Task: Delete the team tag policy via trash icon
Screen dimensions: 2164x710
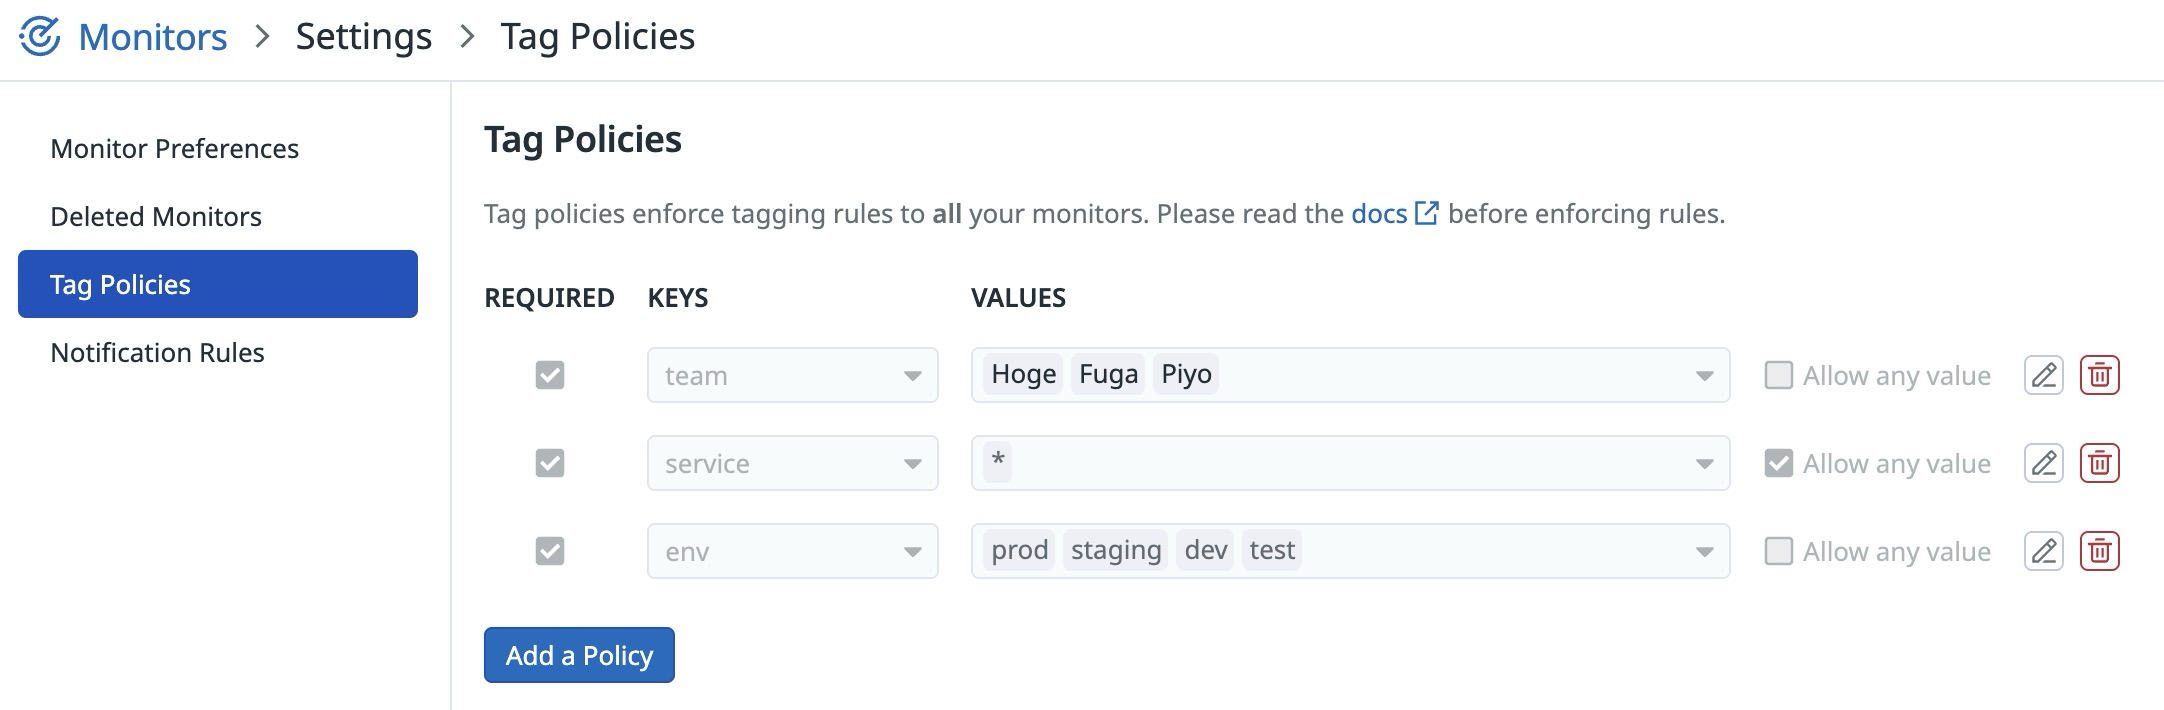Action: (x=2100, y=375)
